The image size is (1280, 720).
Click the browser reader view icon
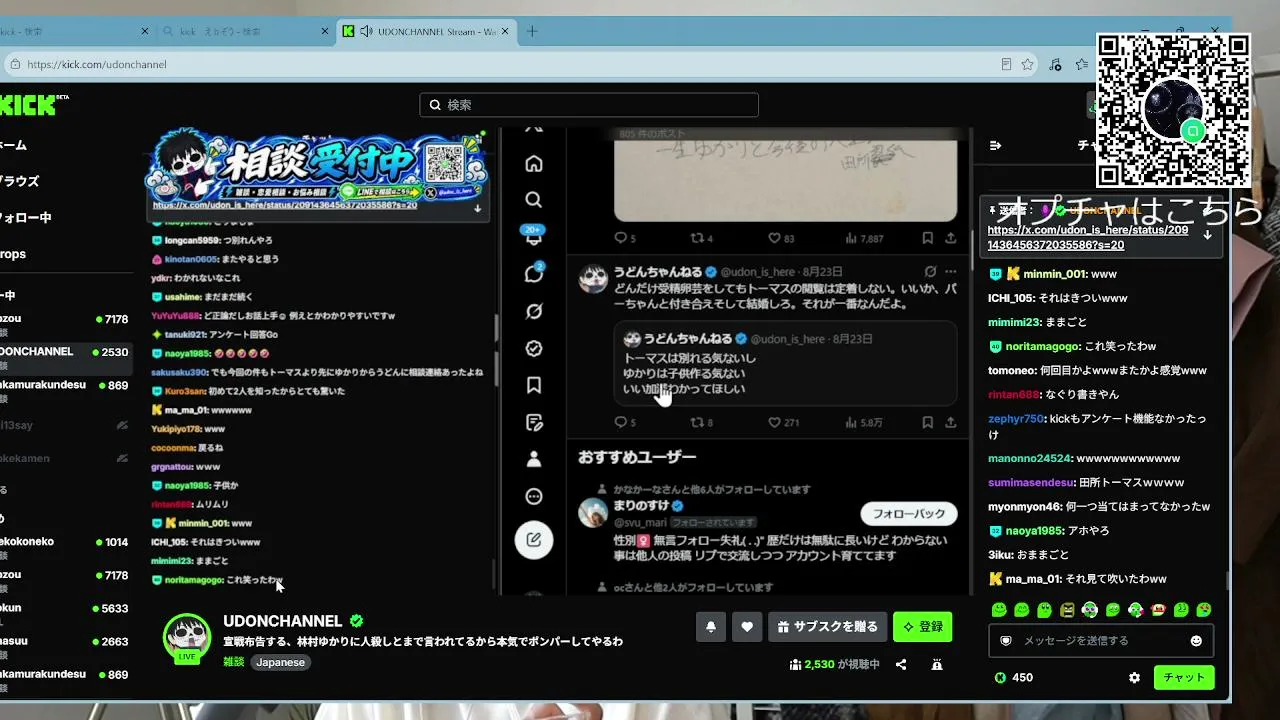(x=1006, y=64)
